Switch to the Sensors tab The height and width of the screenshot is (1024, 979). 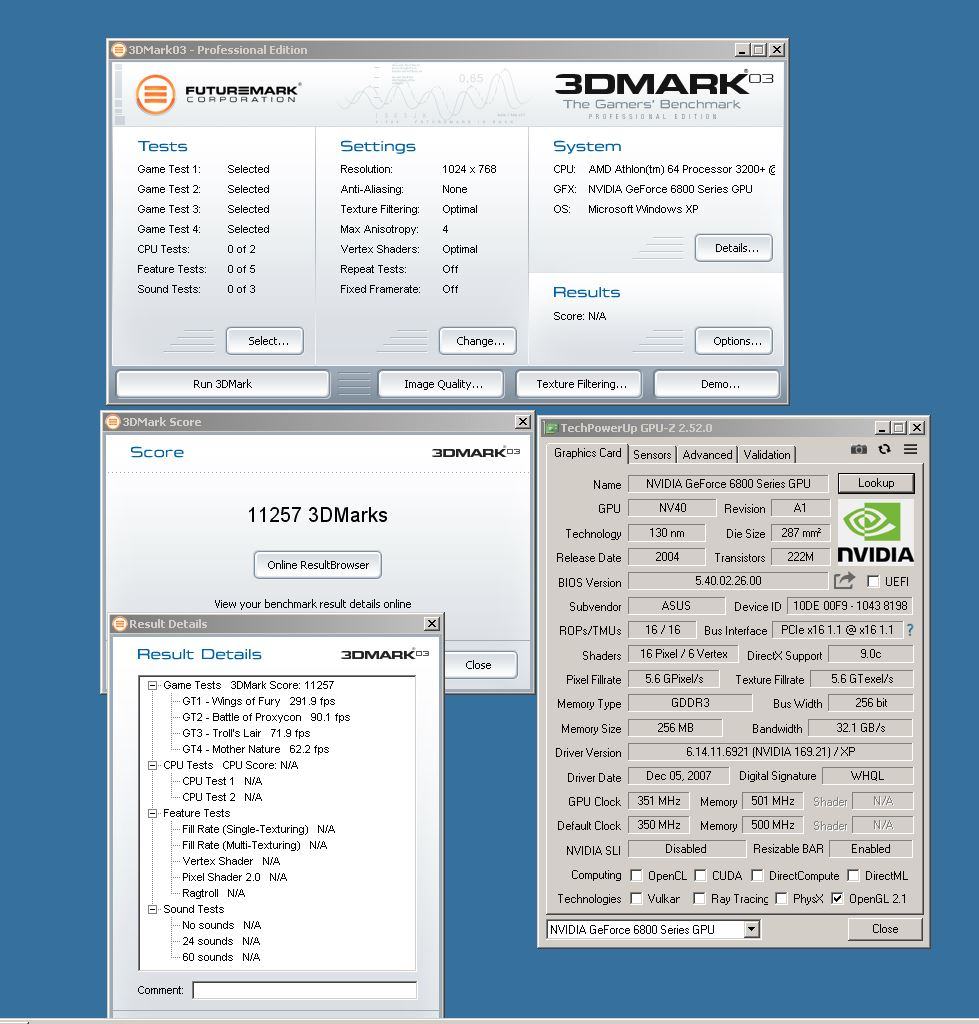coord(652,455)
